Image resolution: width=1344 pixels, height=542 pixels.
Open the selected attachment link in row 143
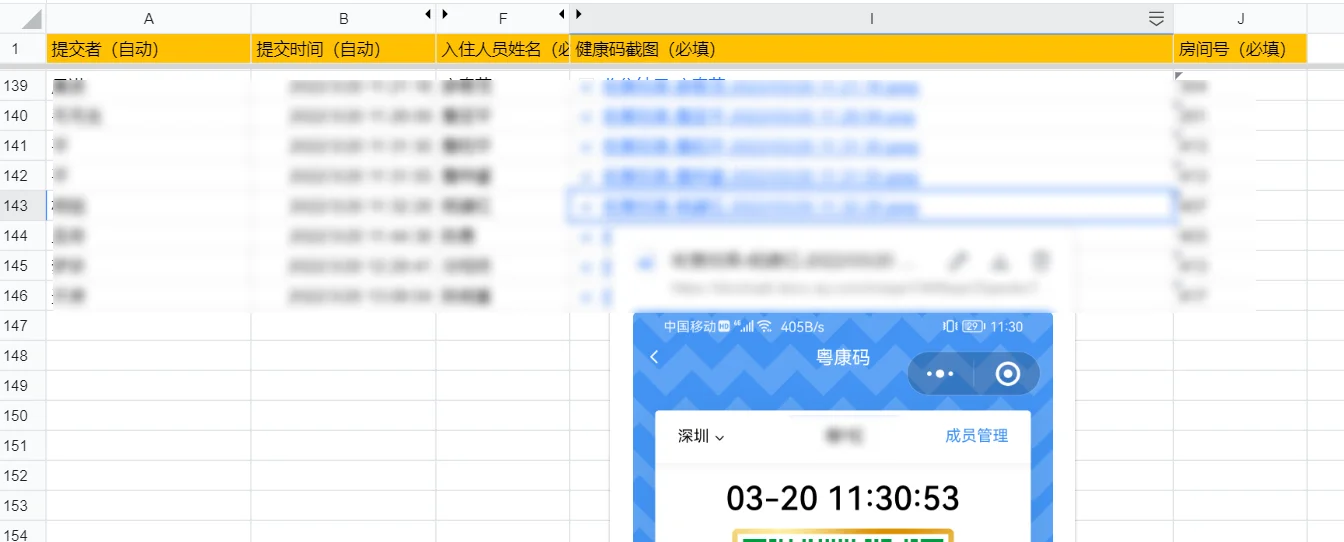coord(760,207)
